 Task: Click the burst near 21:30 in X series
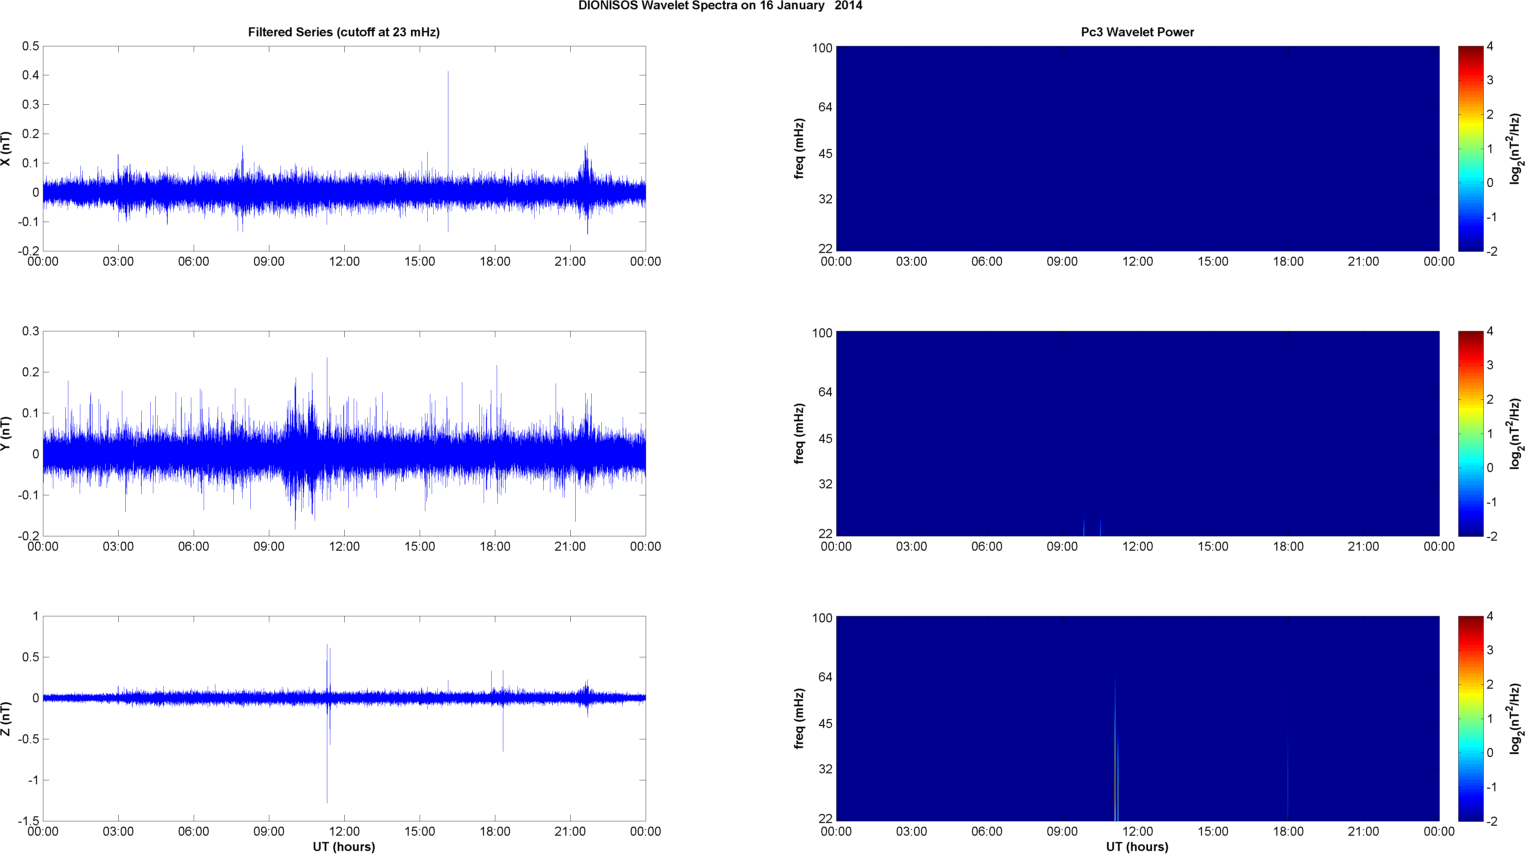(x=586, y=188)
